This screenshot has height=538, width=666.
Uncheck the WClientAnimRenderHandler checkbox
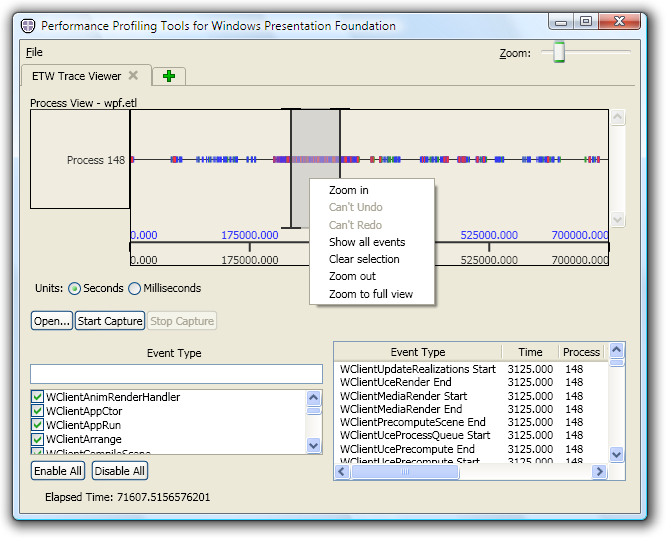click(37, 397)
